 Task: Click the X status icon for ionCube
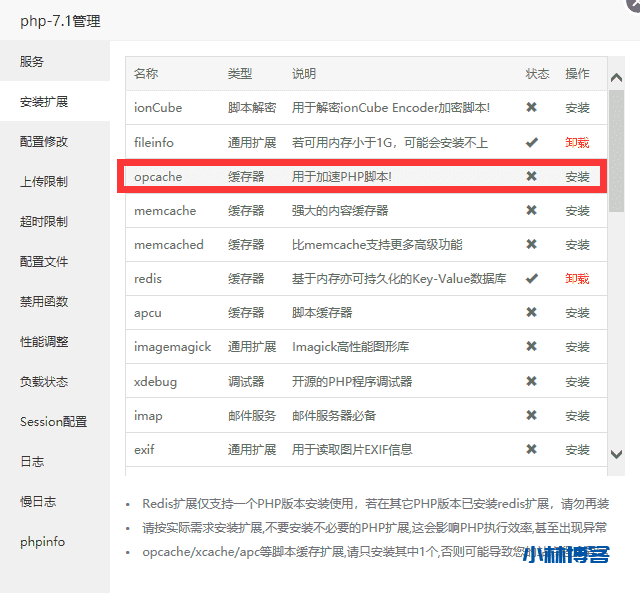pos(532,108)
